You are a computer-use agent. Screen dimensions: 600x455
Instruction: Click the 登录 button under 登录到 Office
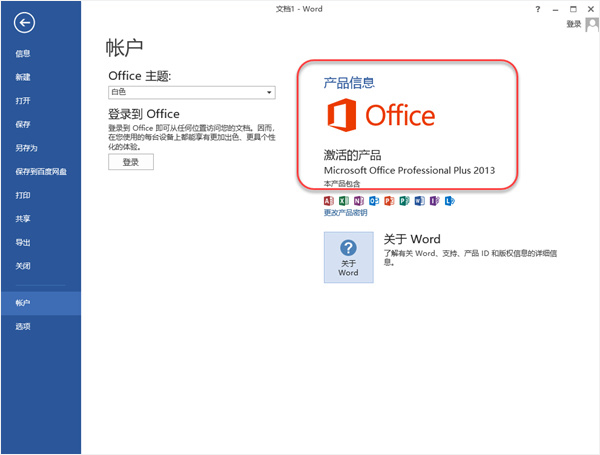coord(131,162)
